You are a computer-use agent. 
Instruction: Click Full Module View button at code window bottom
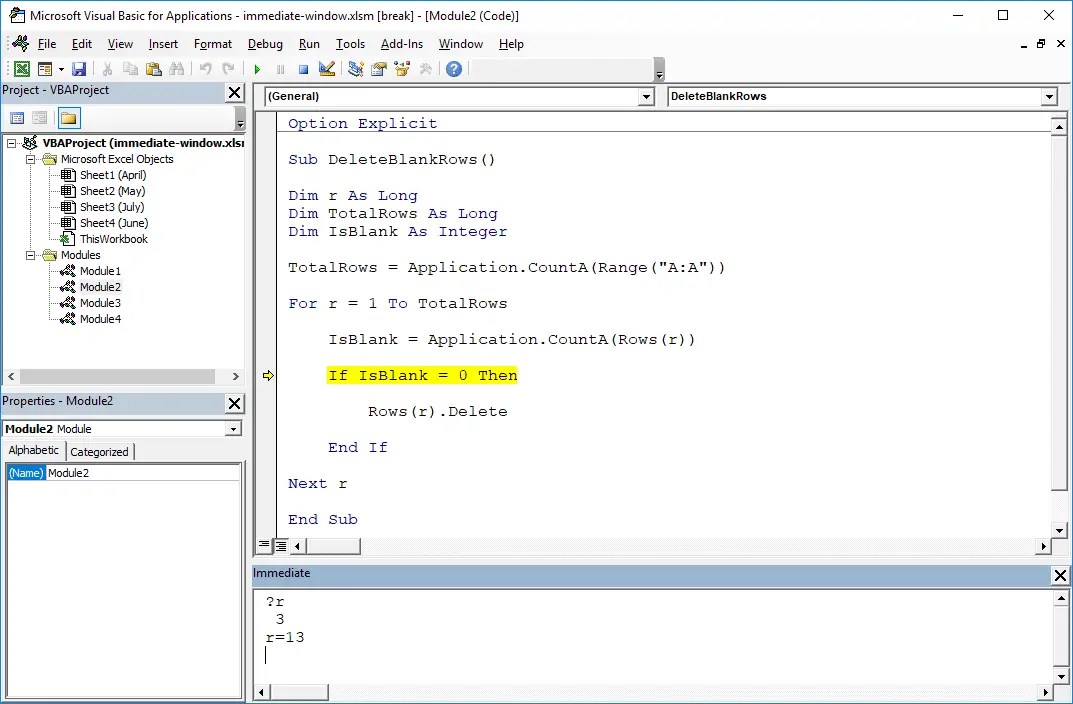click(x=281, y=545)
